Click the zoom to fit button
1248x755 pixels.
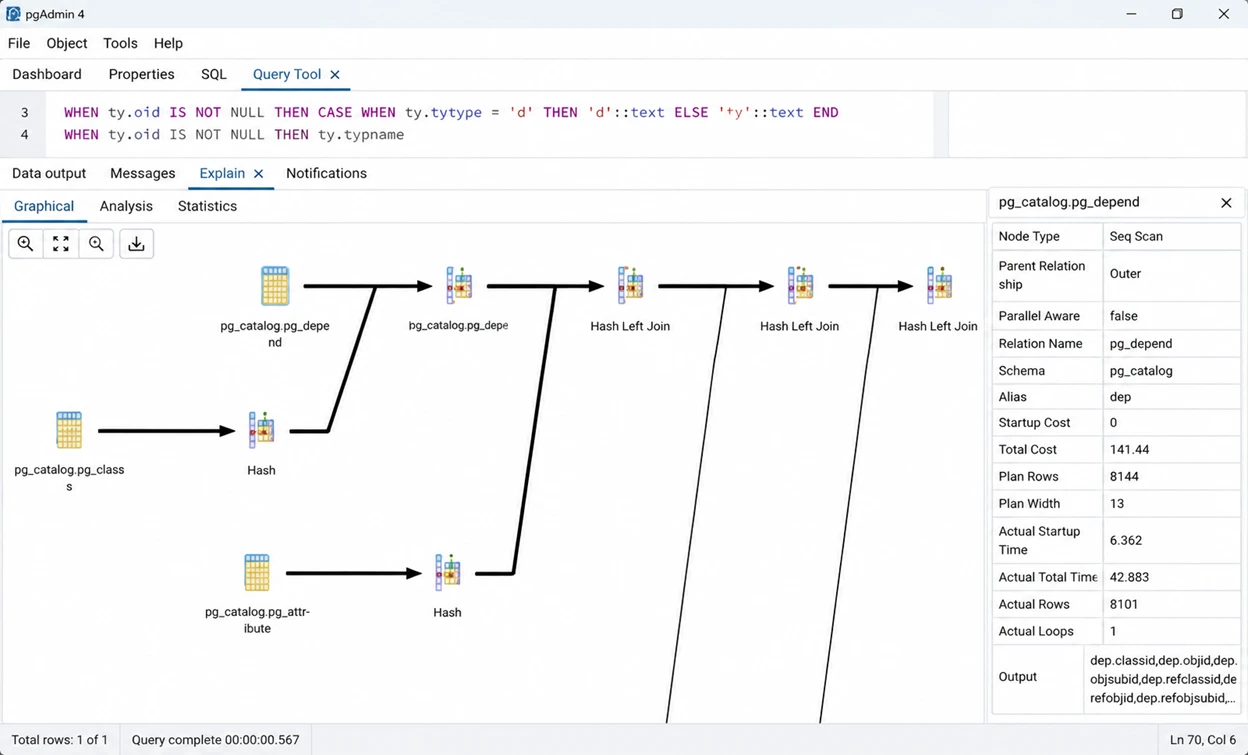61,244
